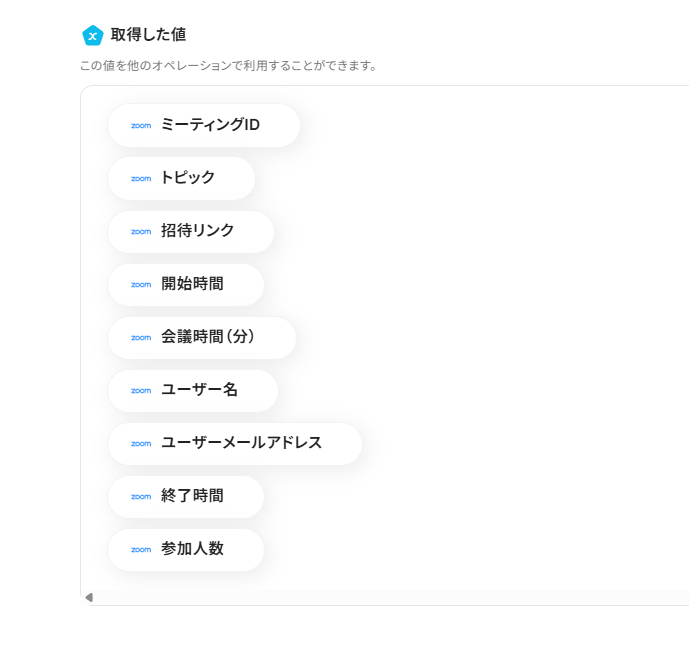This screenshot has width=689, height=653.
Task: Choose the 参加人数 value chip
Action: coord(192,550)
